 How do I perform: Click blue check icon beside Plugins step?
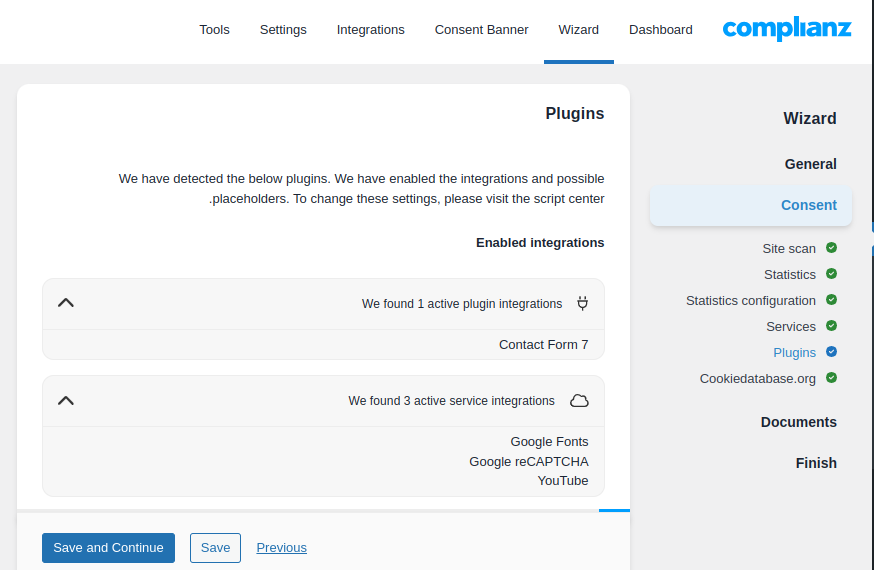[x=831, y=352]
